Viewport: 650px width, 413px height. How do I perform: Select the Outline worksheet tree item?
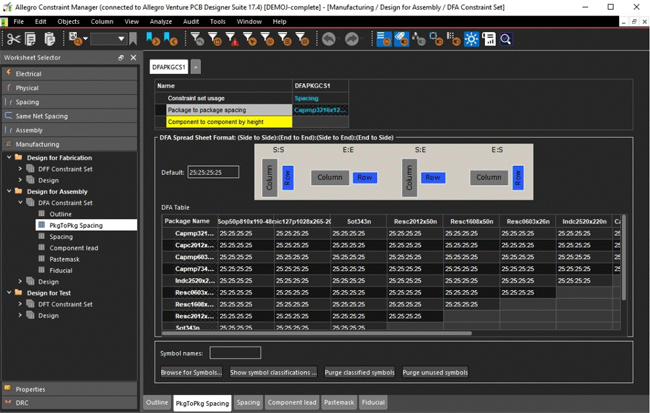pyautogui.click(x=61, y=214)
